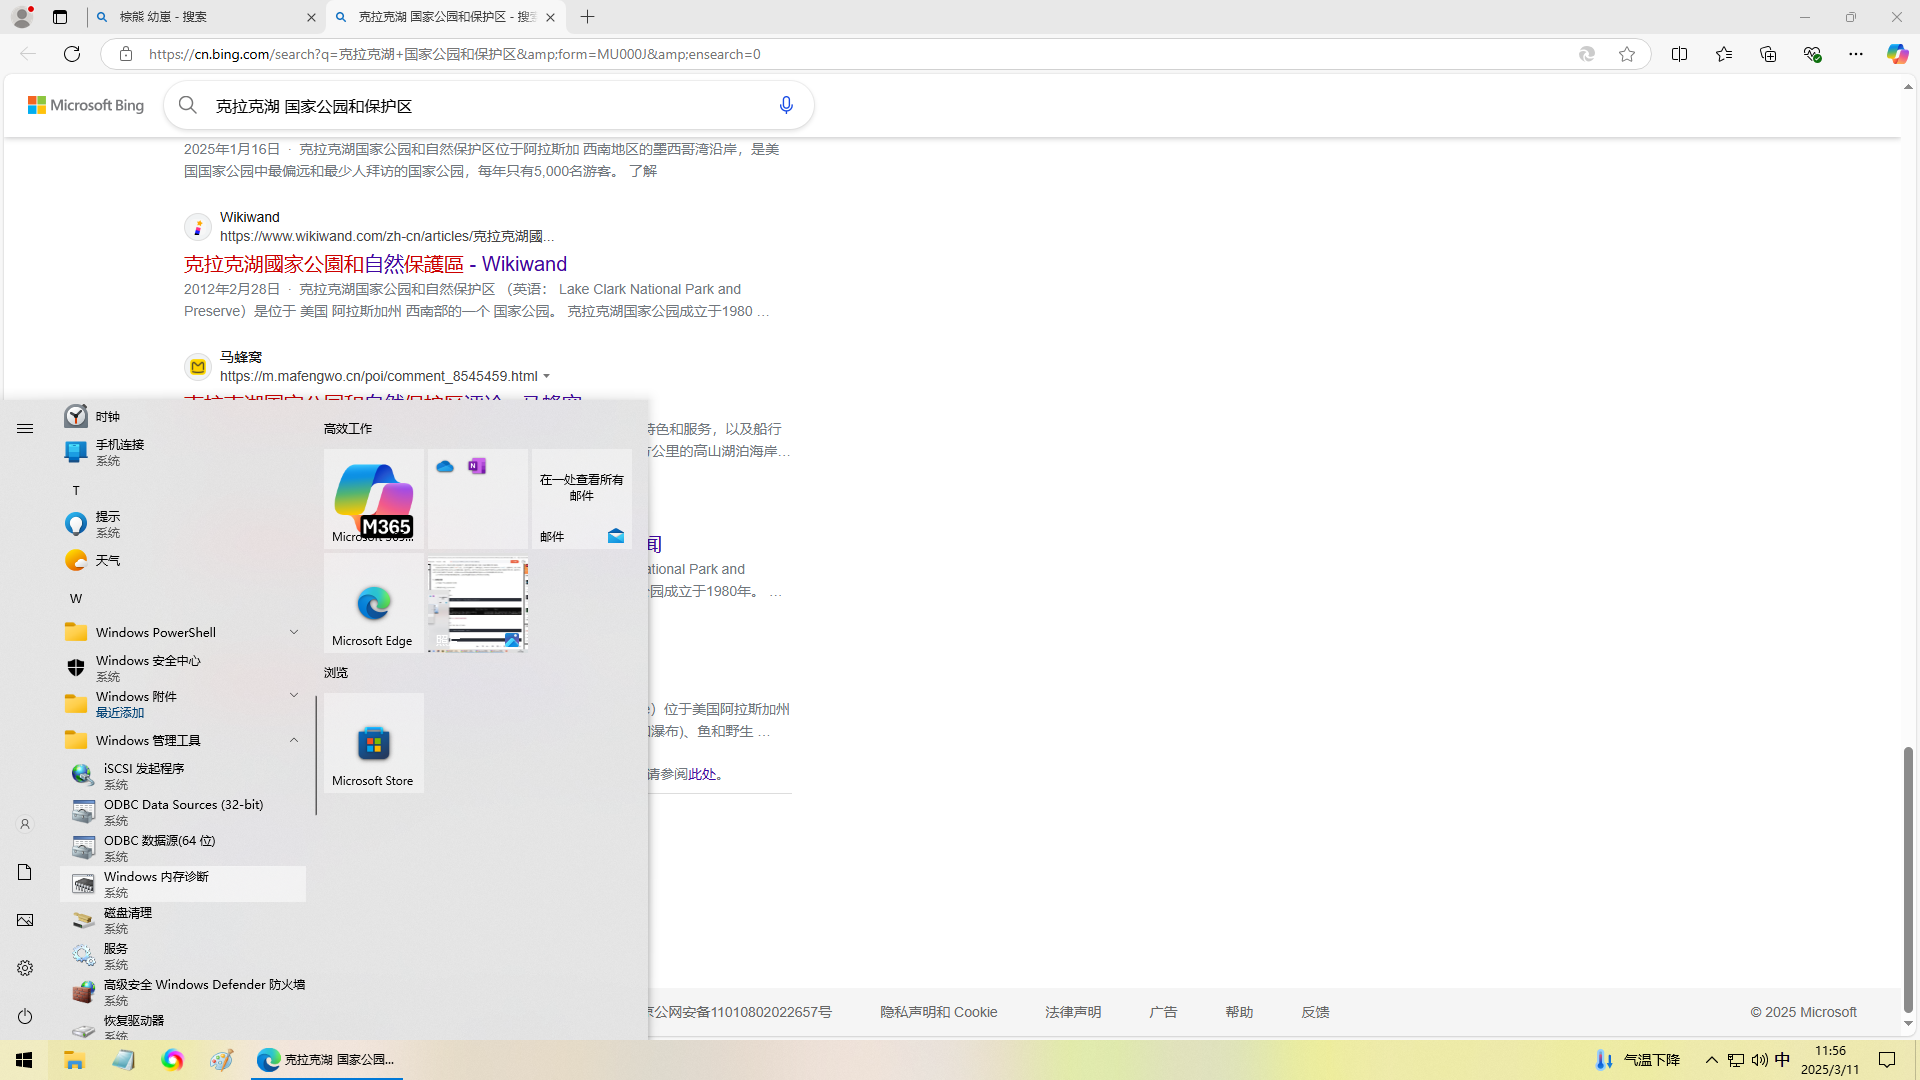Open the Microsoft Store tile
This screenshot has width=1920, height=1080.
373,743
